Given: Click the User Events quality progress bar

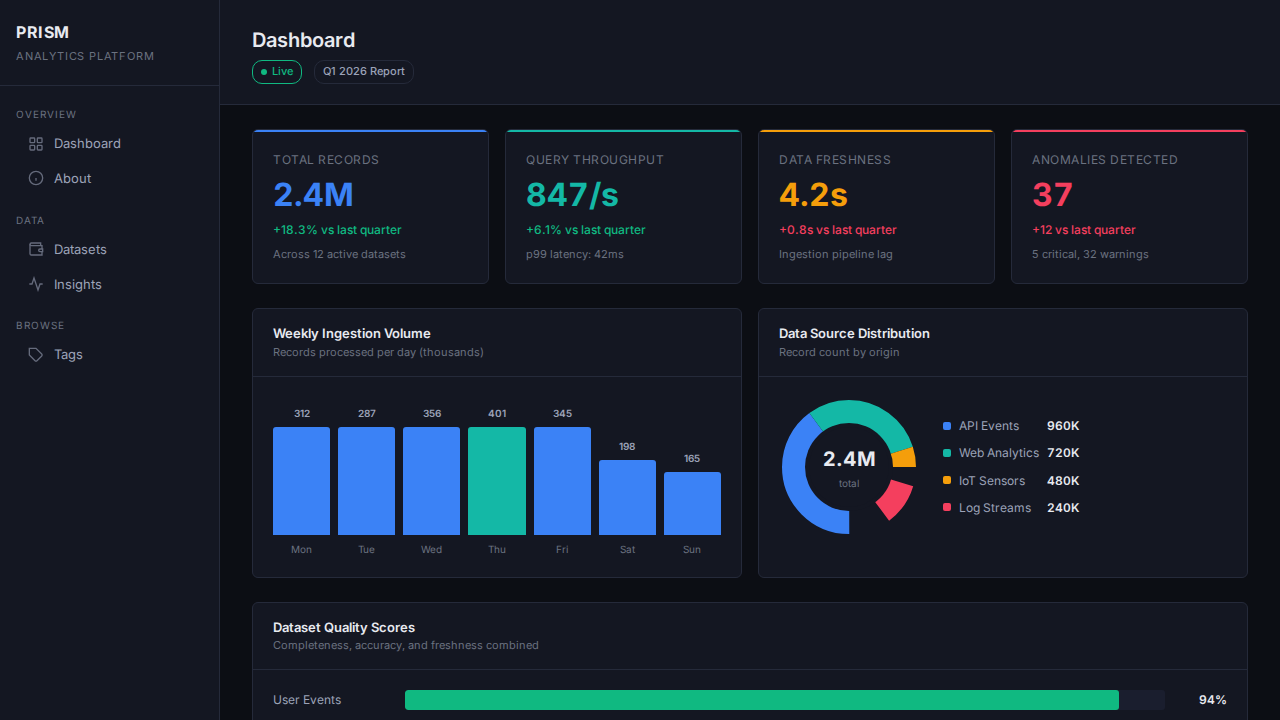Looking at the screenshot, I should click(784, 700).
